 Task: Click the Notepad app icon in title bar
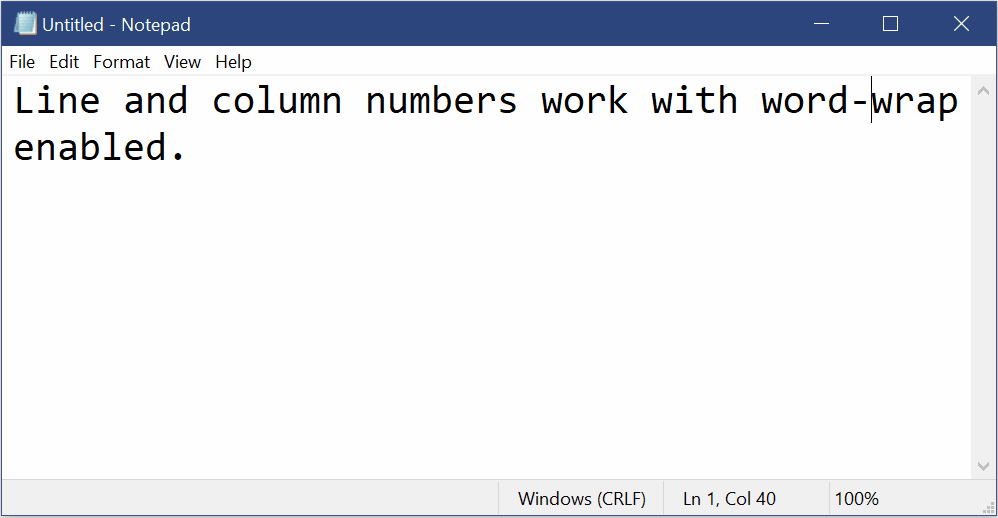[x=24, y=24]
